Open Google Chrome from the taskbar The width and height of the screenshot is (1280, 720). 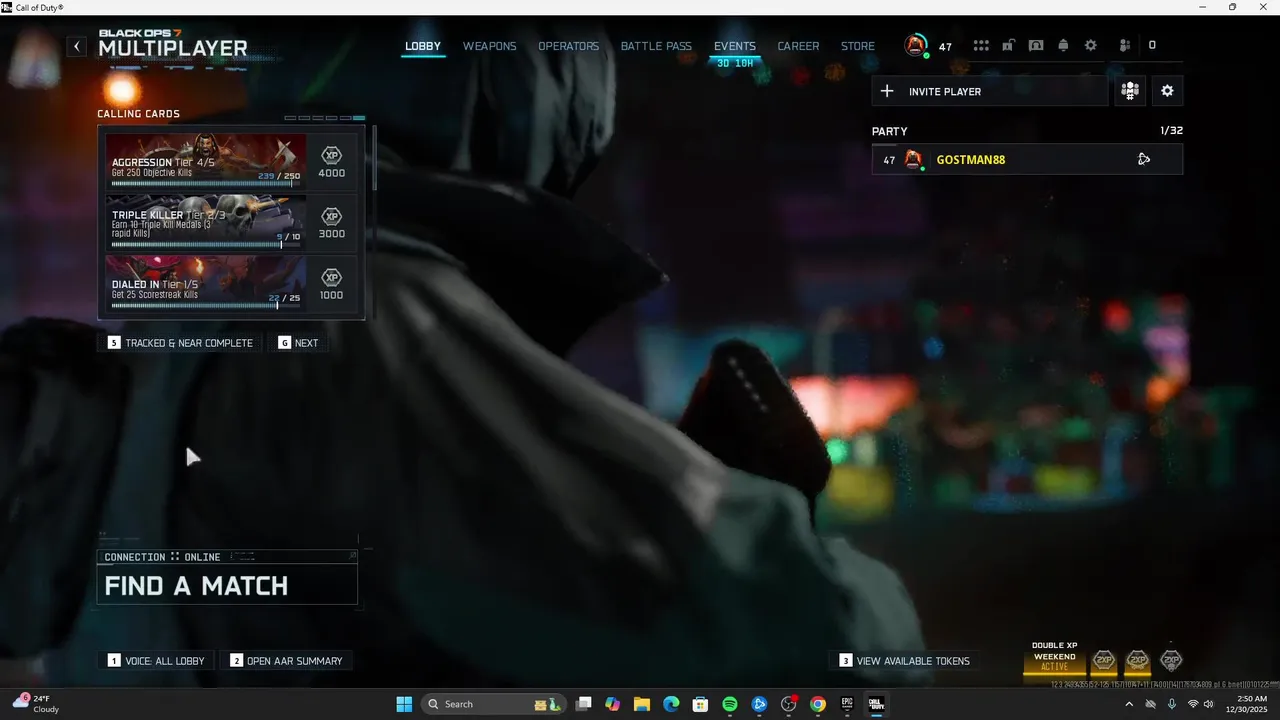point(818,704)
